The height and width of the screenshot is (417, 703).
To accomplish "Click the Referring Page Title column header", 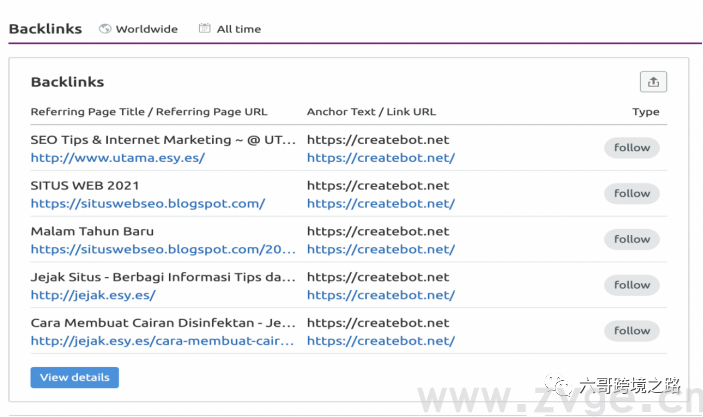I will point(149,112).
